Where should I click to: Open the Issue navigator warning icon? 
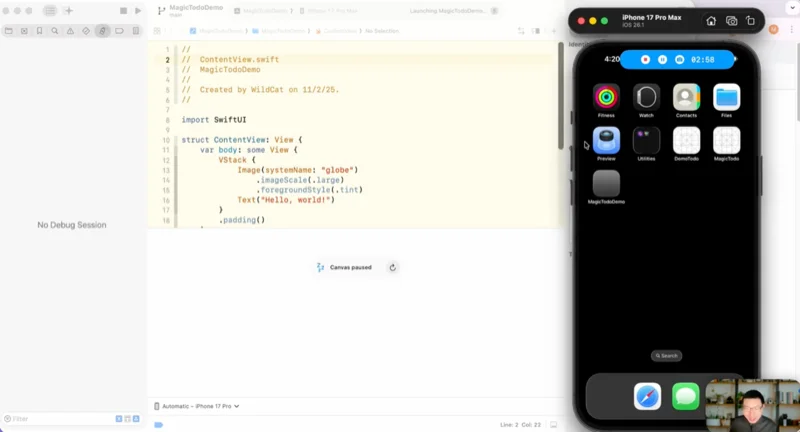pyautogui.click(x=70, y=31)
